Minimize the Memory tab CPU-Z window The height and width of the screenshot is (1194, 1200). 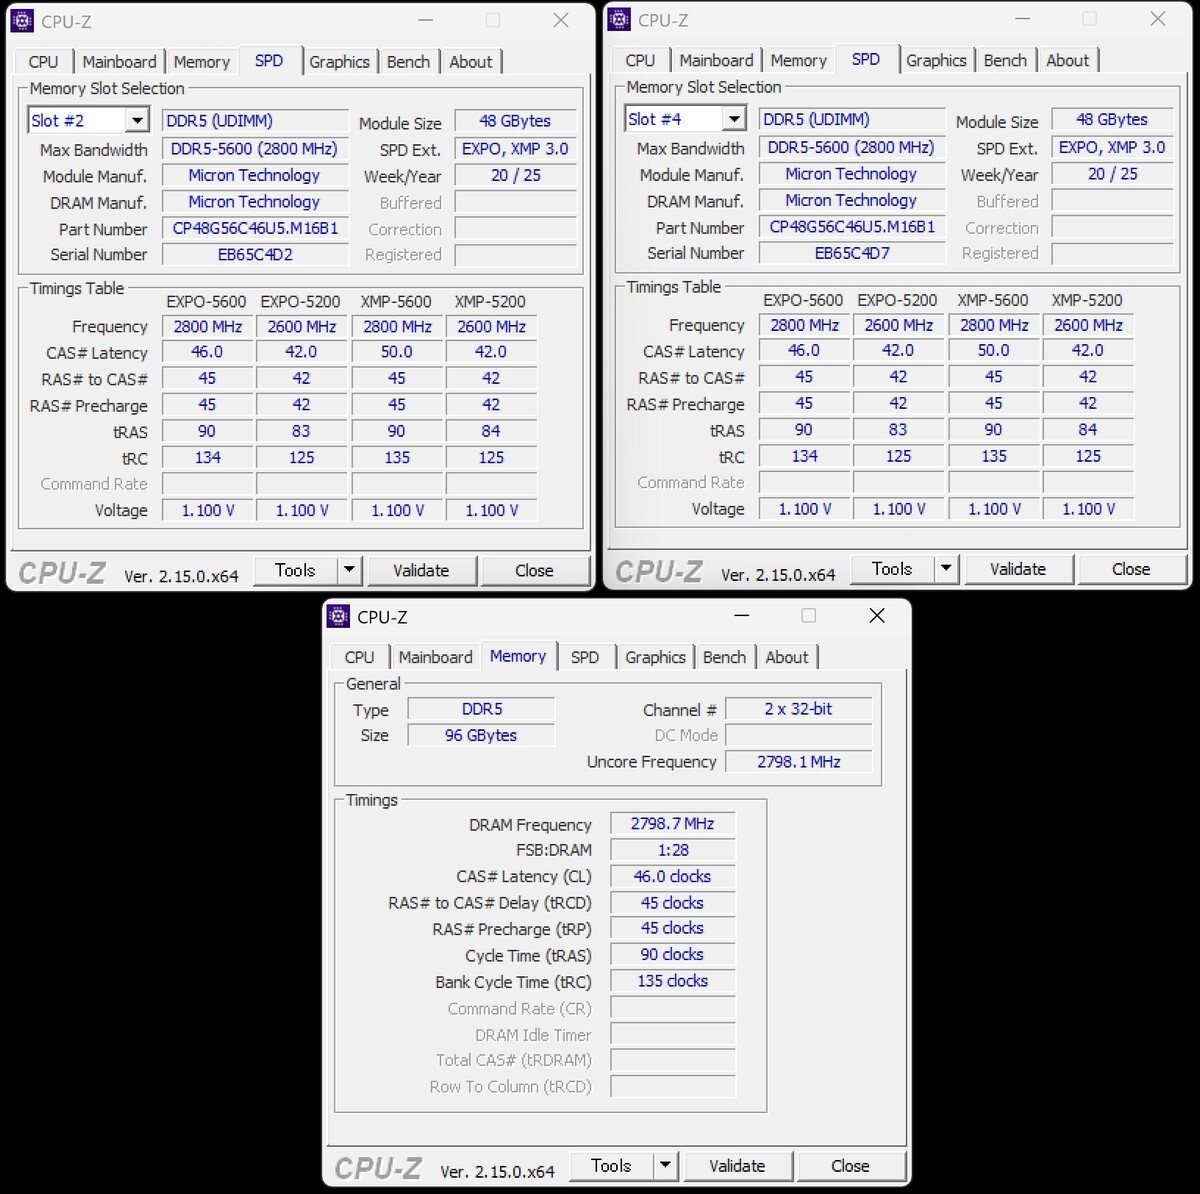tap(742, 617)
